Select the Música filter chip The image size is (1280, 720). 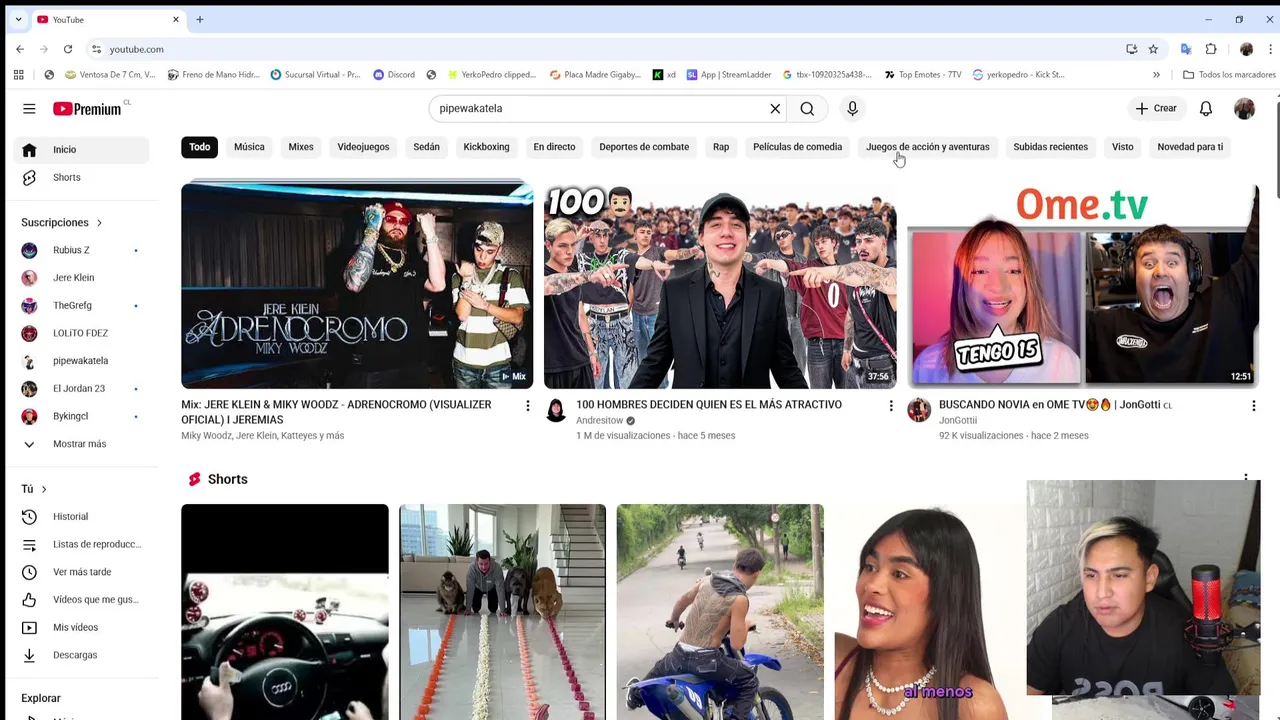249,147
